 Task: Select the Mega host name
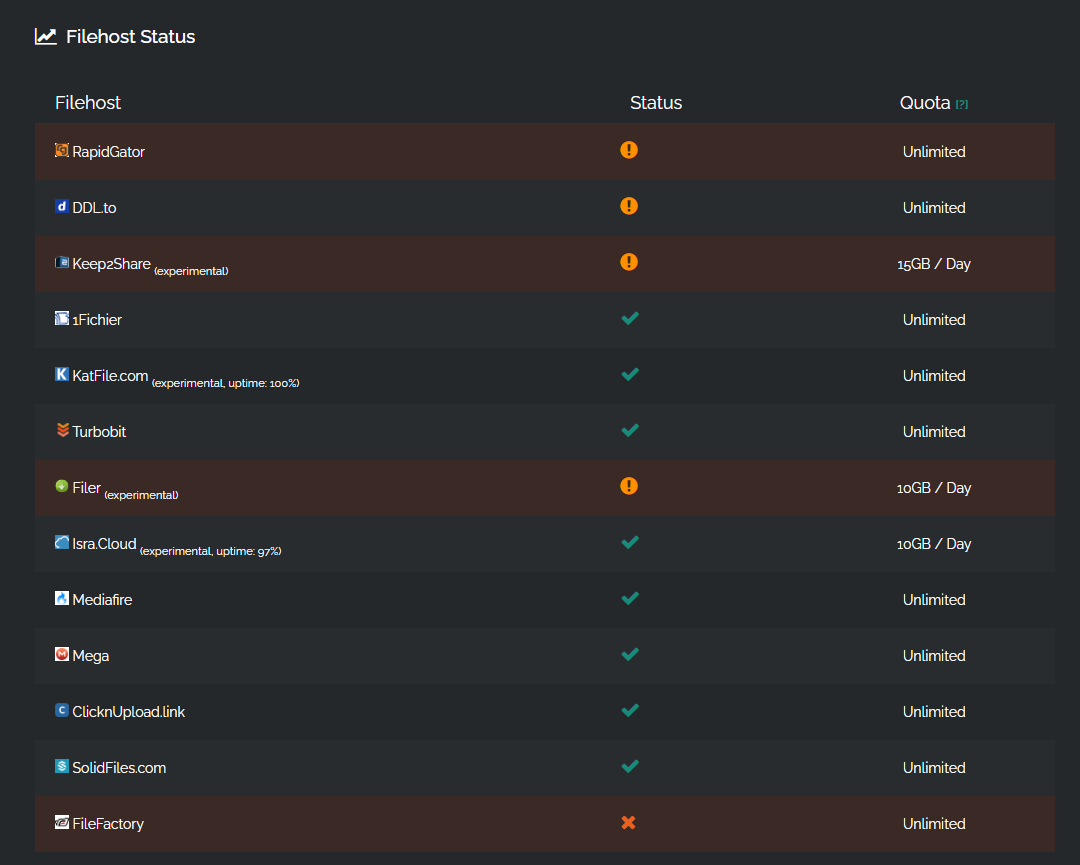(91, 656)
